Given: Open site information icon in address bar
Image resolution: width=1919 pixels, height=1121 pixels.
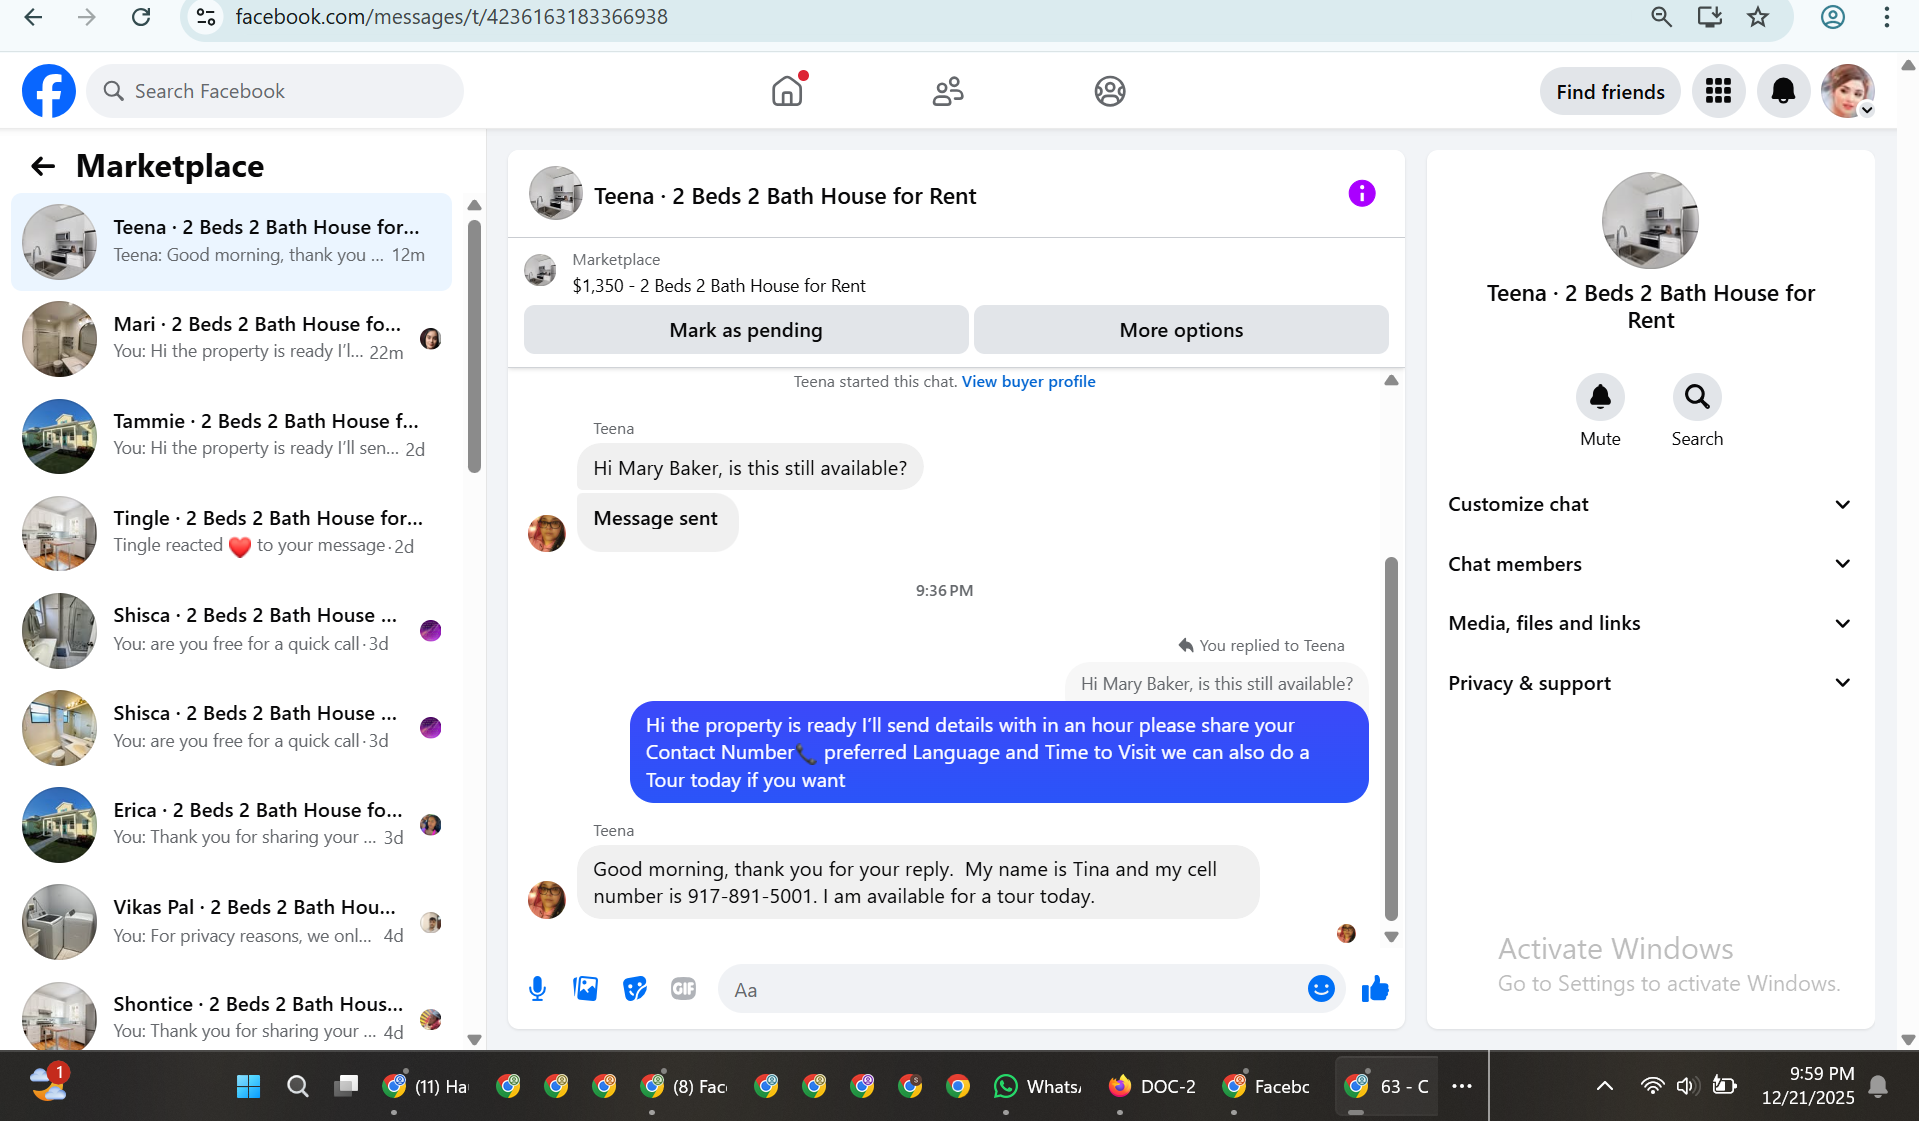Looking at the screenshot, I should (206, 17).
